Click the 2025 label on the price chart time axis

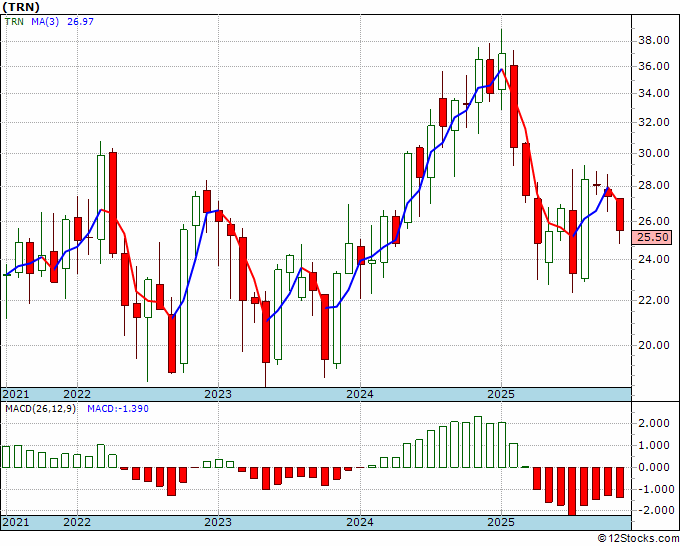click(x=501, y=395)
